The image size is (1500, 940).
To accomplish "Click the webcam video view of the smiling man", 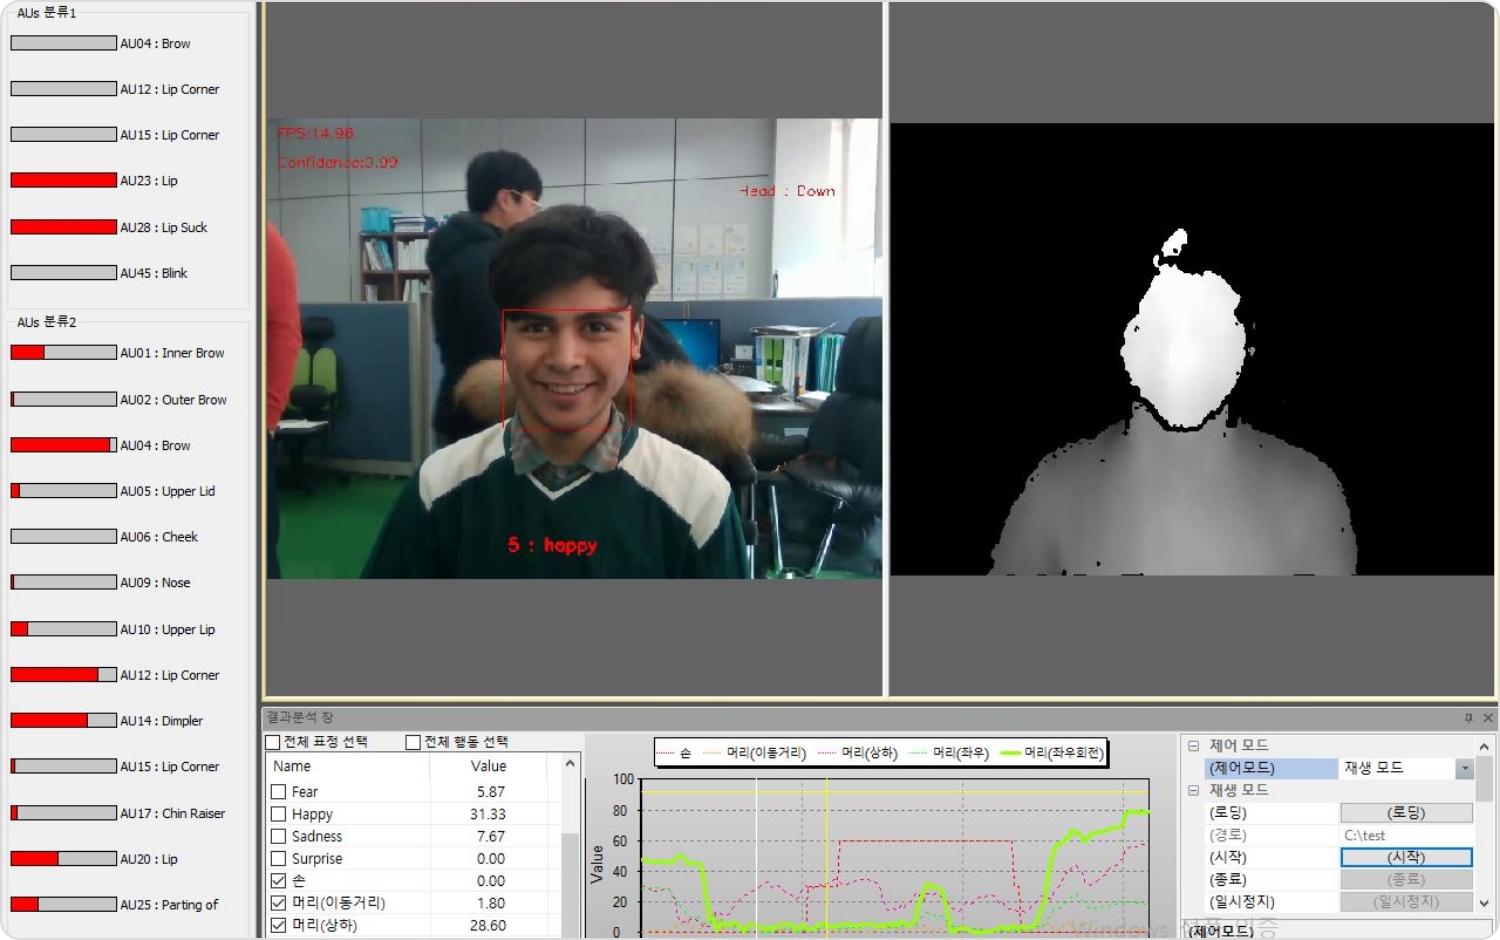I will click(574, 348).
